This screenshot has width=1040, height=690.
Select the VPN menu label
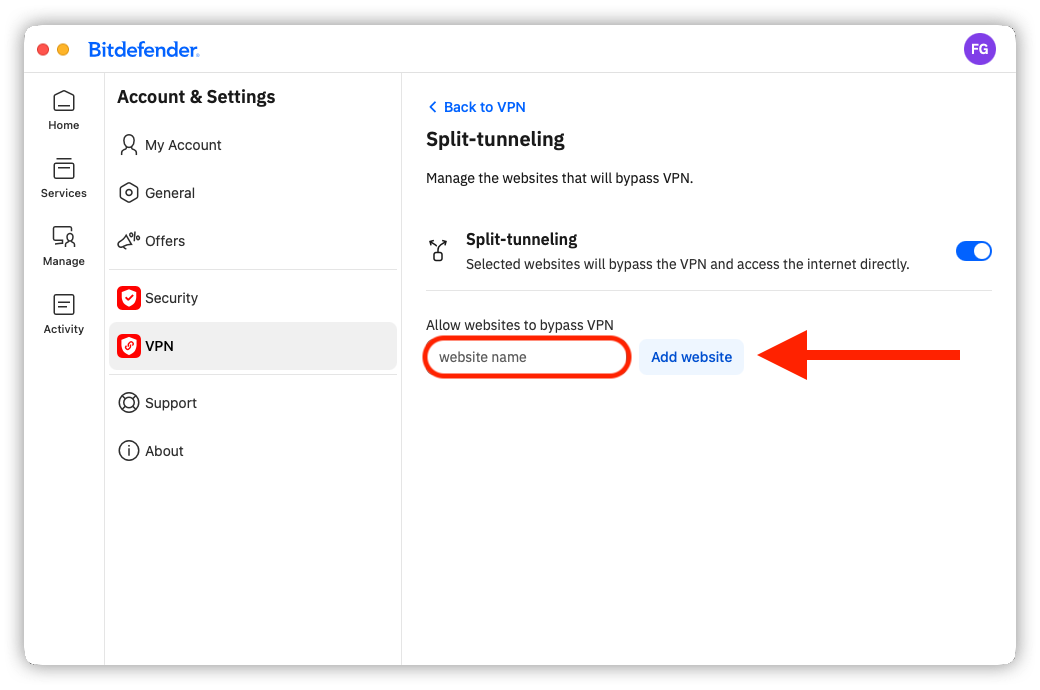click(x=159, y=346)
